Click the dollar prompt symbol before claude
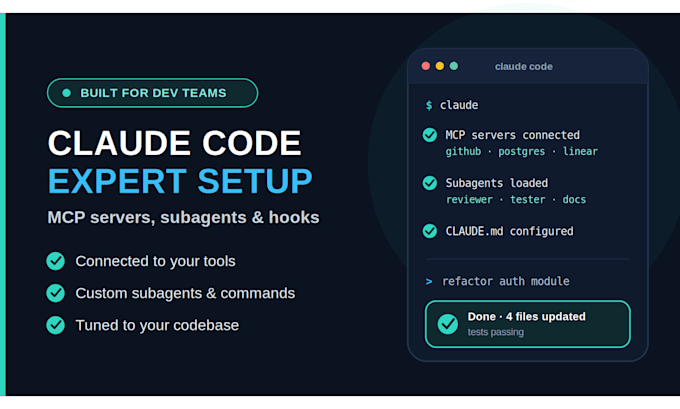Screen dimensions: 680x409 click(429, 105)
